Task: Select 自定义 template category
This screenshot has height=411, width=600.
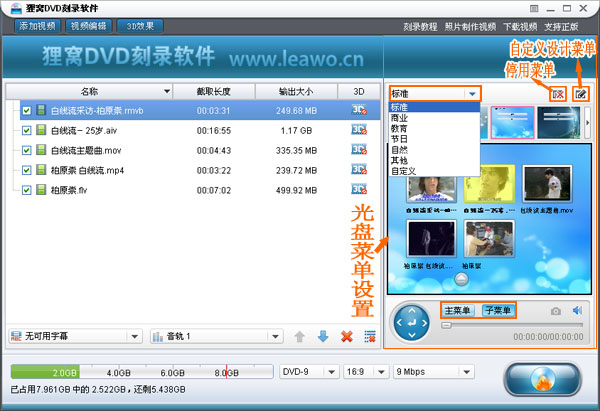Action: click(x=434, y=171)
